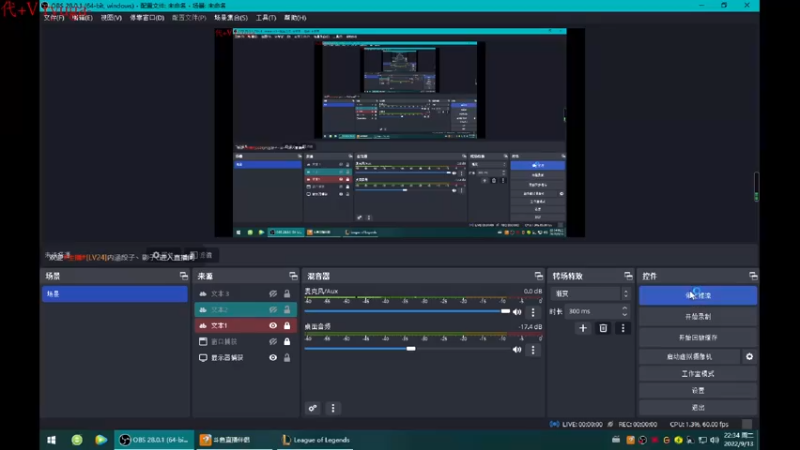Decrease transition duration with down arrow
The height and width of the screenshot is (450, 800).
pos(625,314)
